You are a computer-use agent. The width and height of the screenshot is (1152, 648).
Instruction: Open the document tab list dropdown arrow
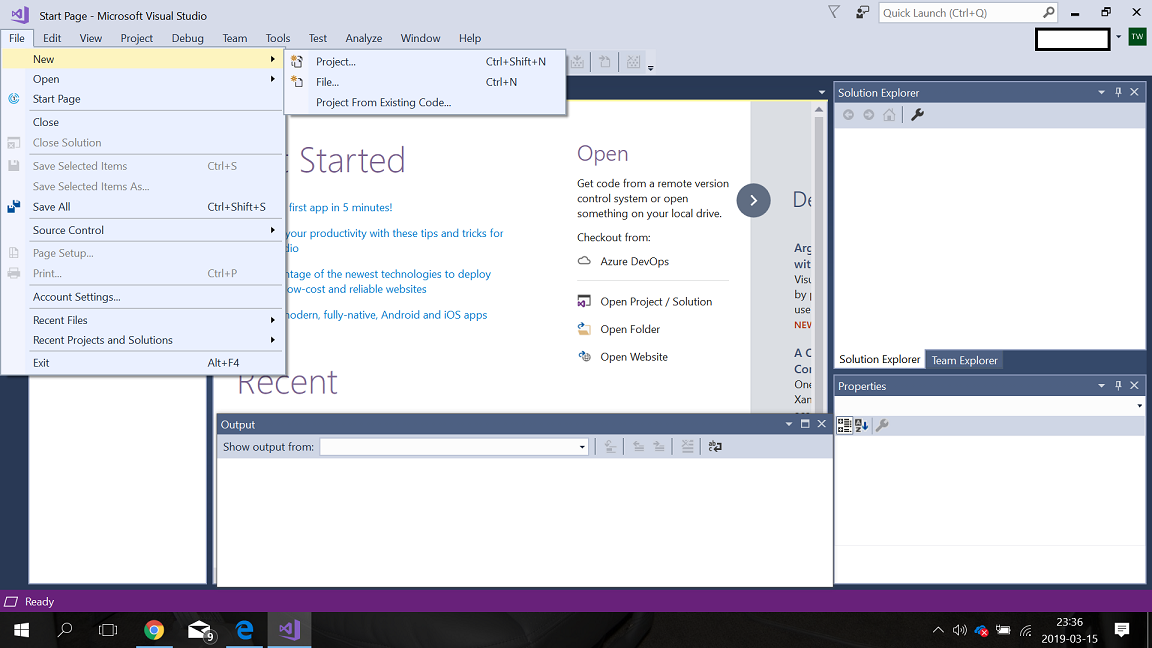tap(821, 93)
